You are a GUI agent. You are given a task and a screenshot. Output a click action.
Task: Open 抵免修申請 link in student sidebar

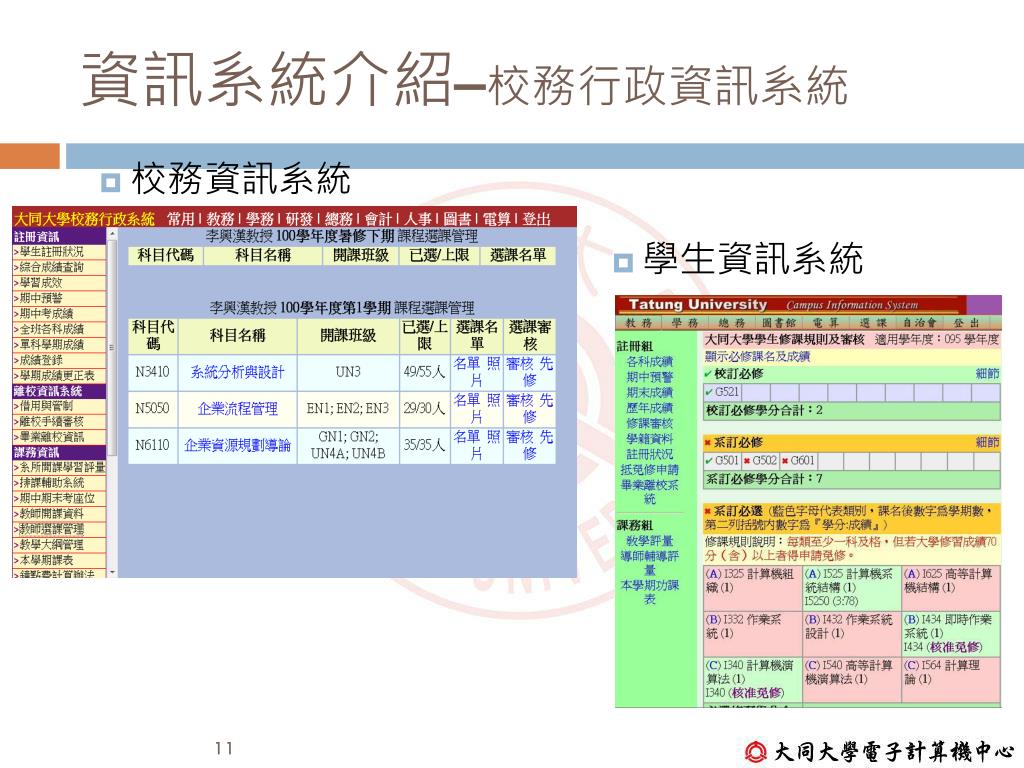[650, 470]
